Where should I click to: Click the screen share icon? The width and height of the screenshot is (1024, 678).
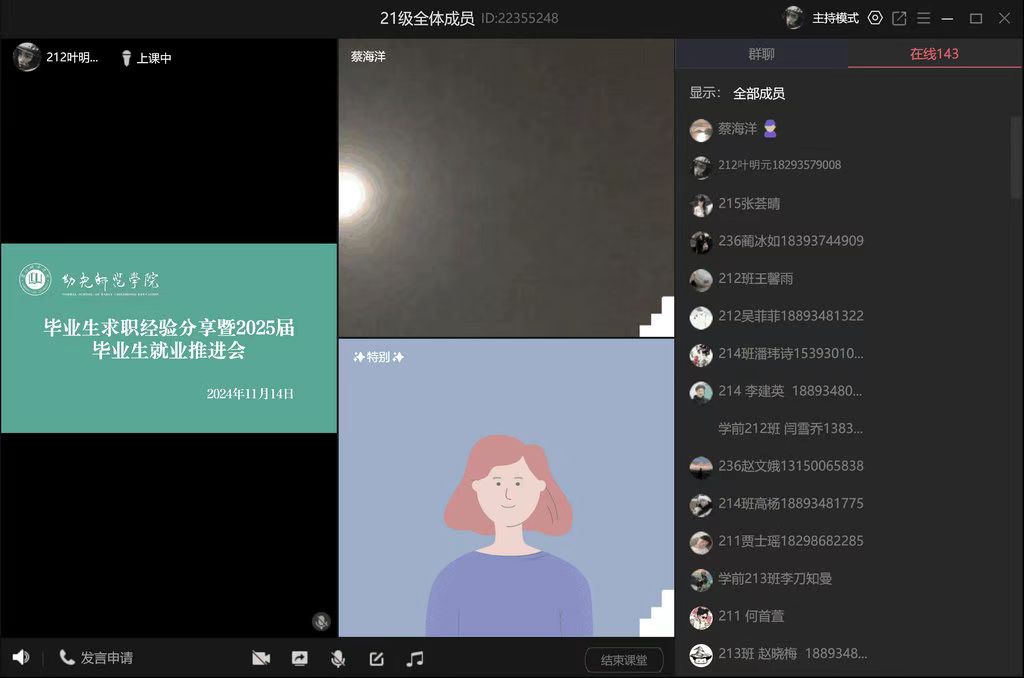[x=299, y=658]
